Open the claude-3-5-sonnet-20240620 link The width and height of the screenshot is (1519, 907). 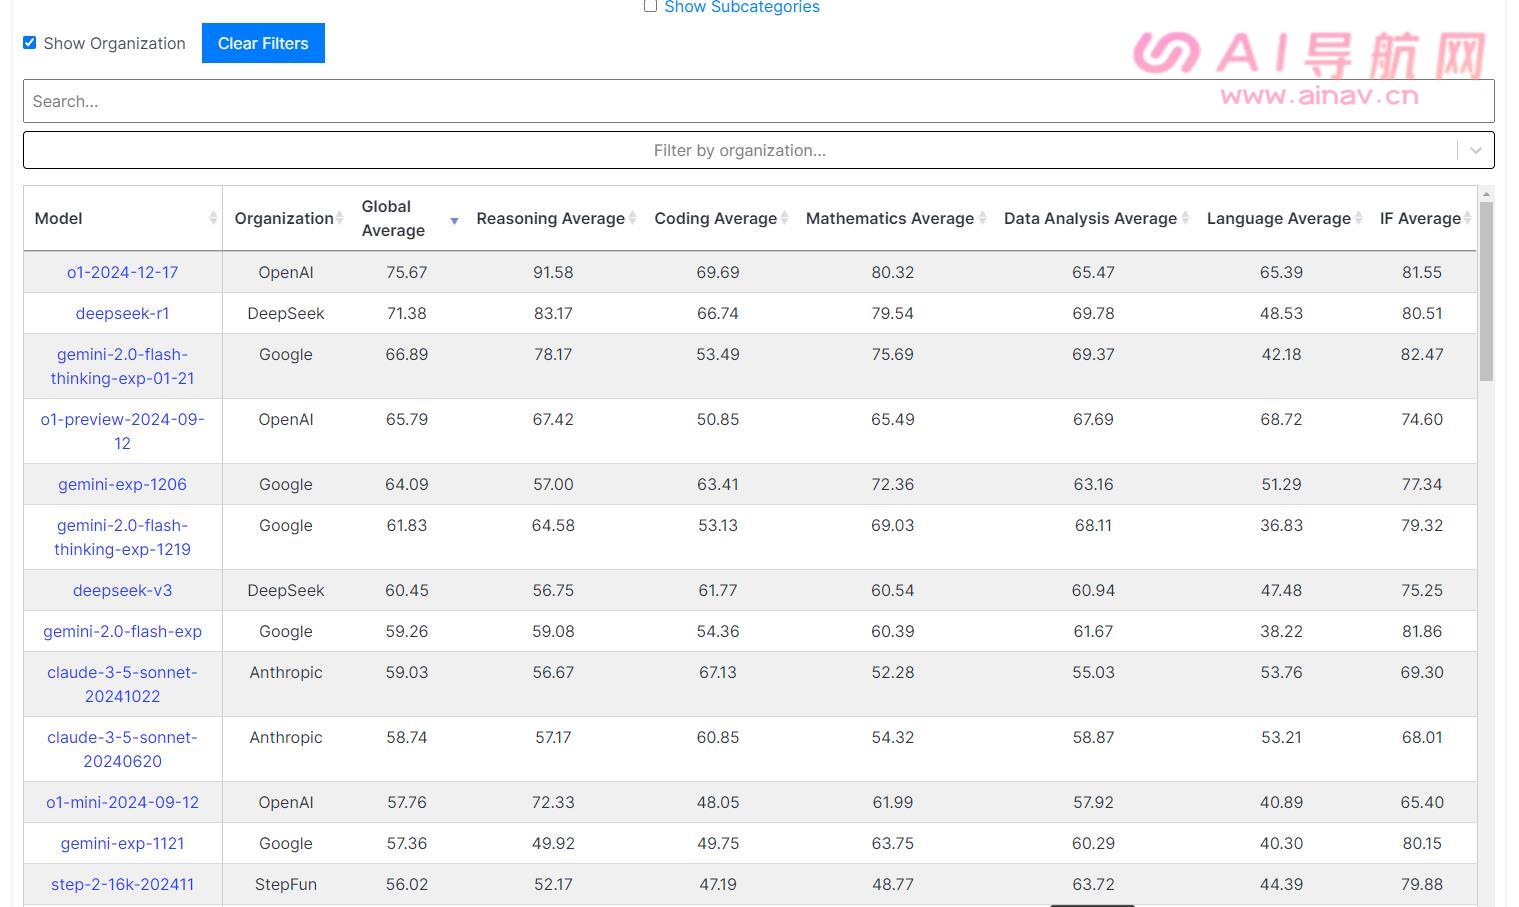click(x=123, y=749)
